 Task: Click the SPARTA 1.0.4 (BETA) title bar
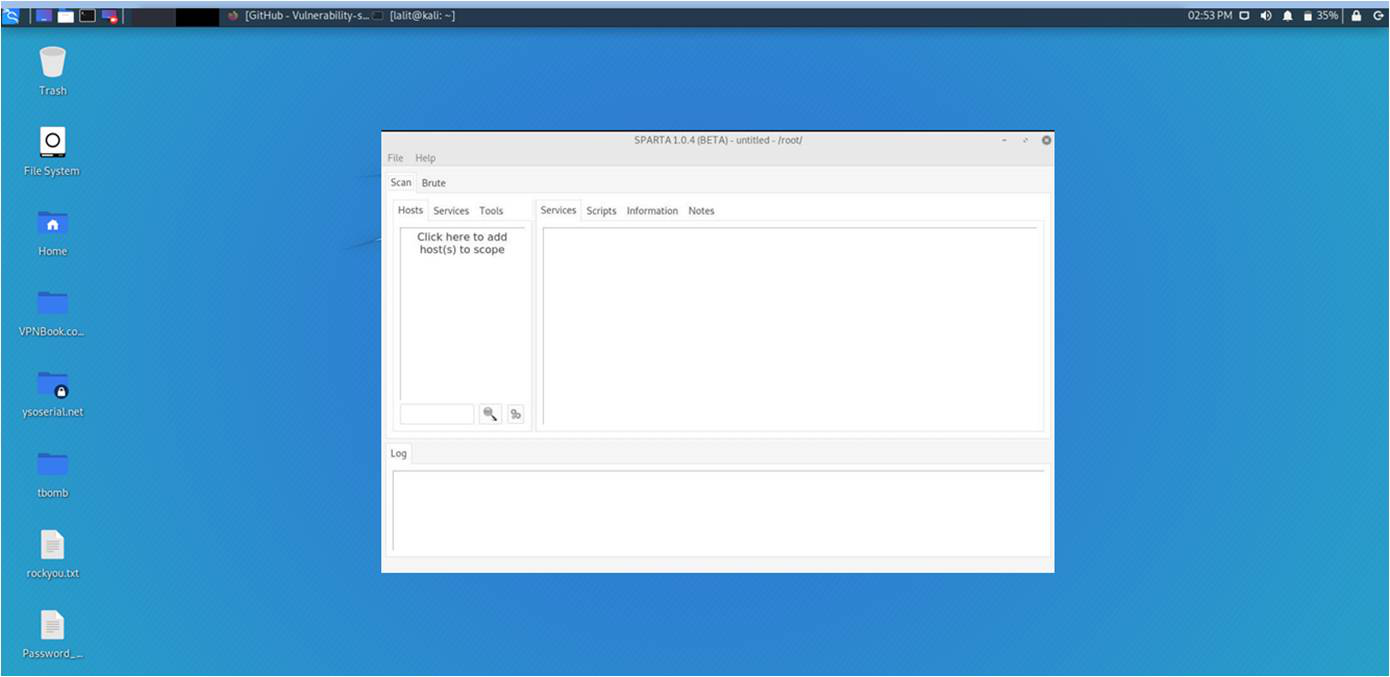pyautogui.click(x=718, y=140)
